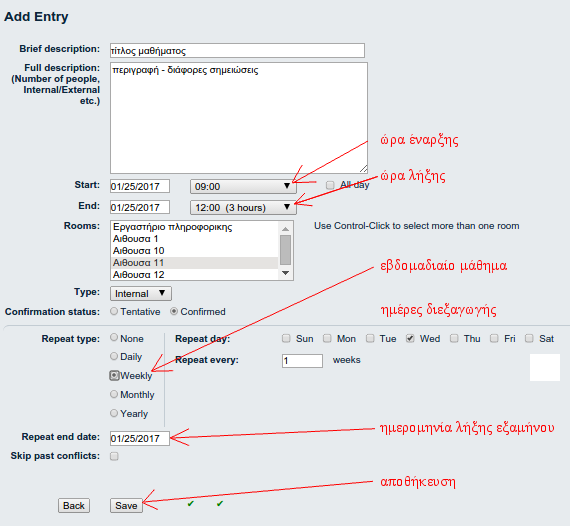
Task: Click the Brief description input field
Action: (x=237, y=51)
